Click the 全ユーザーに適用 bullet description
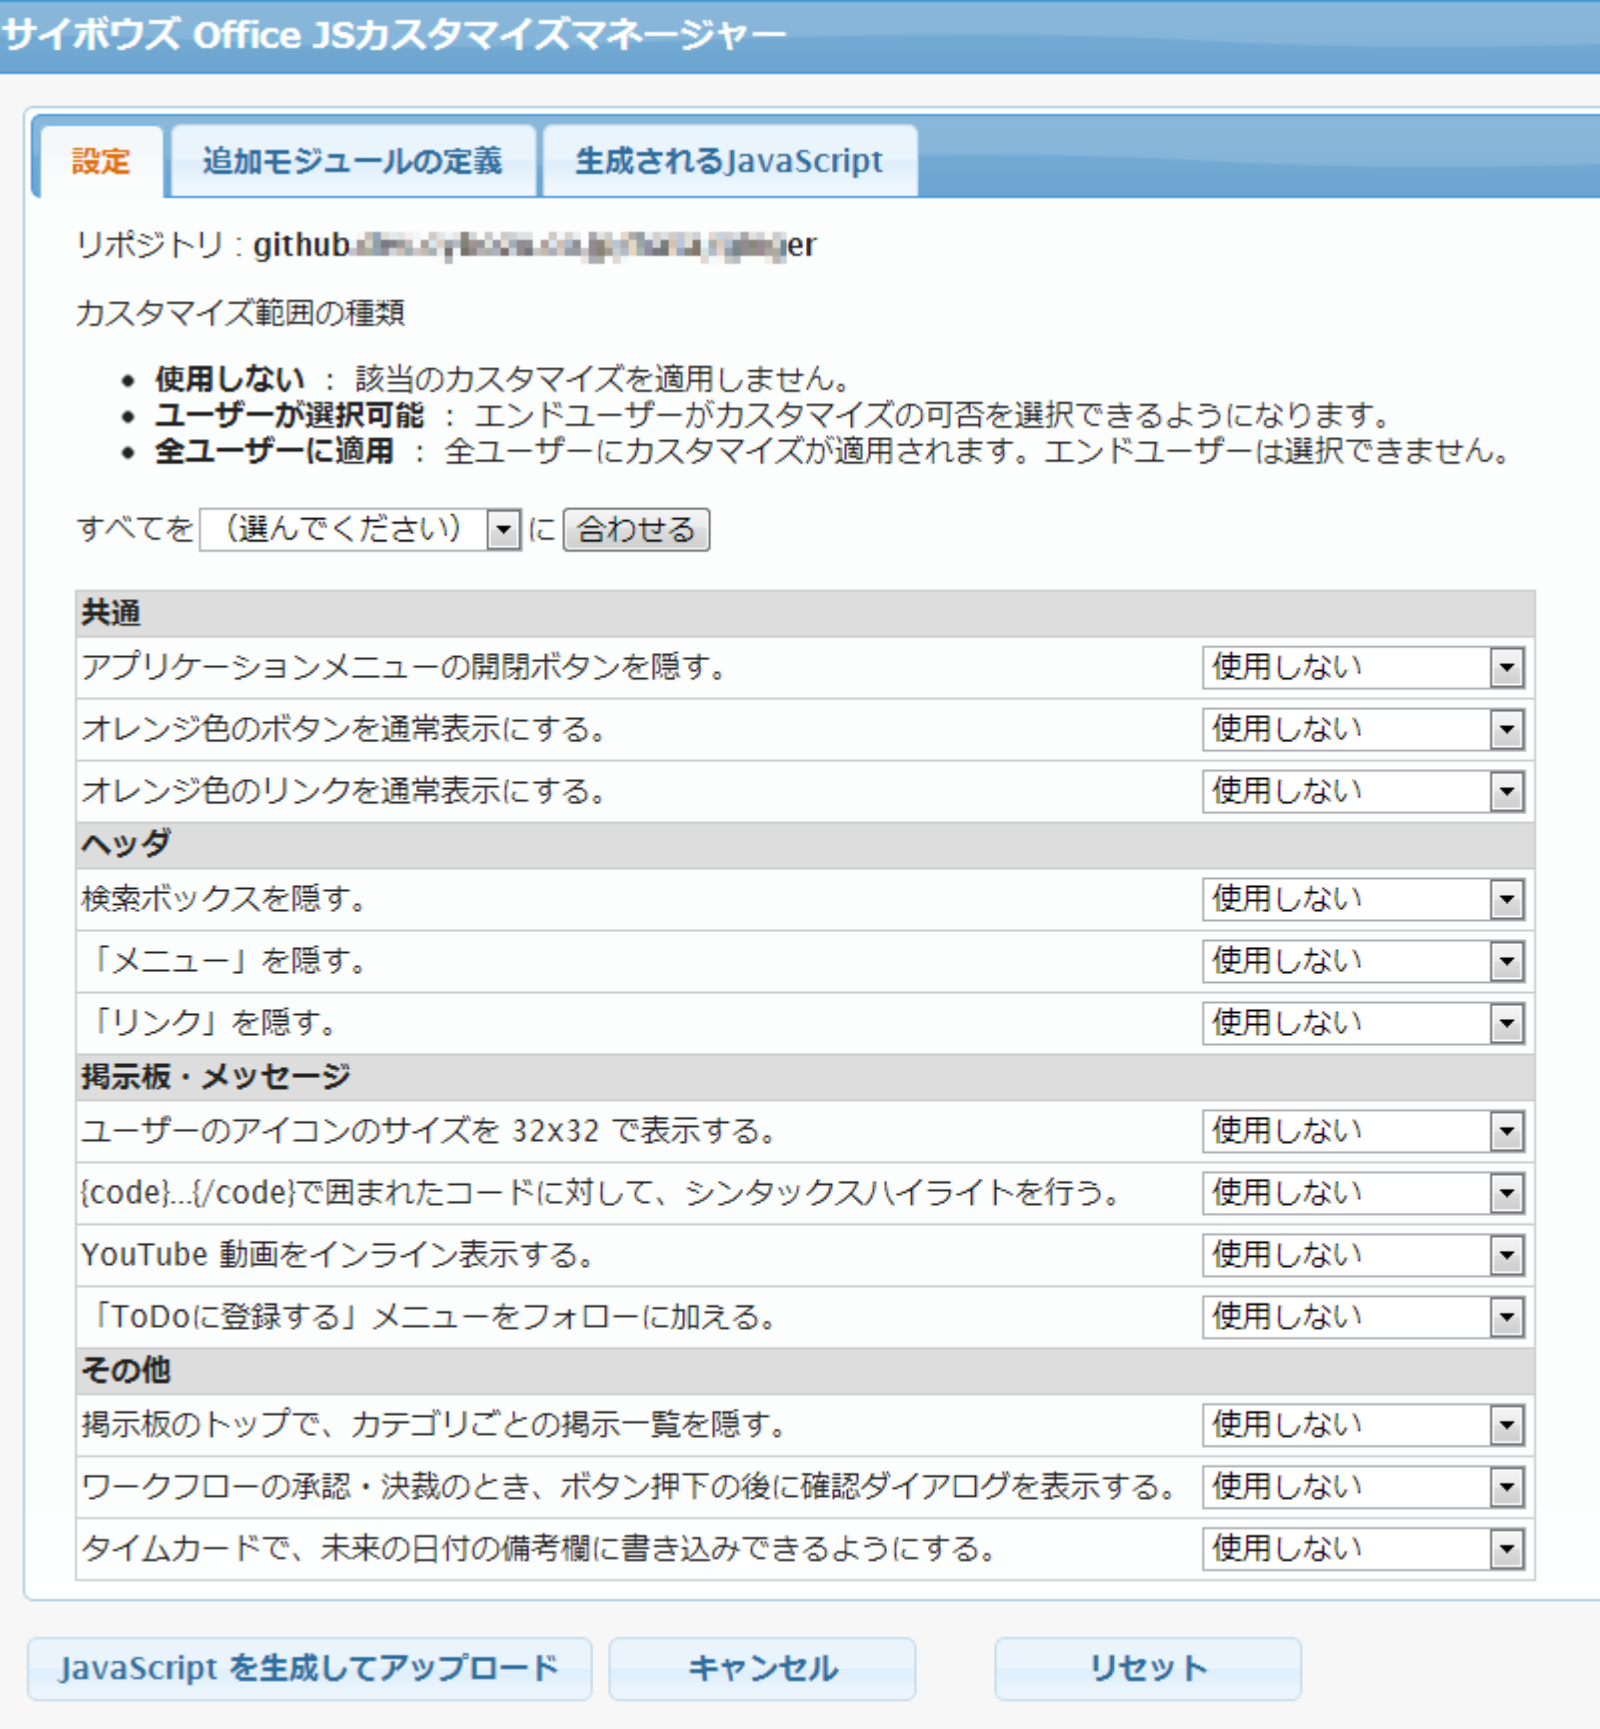The height and width of the screenshot is (1729, 1600). click(x=832, y=451)
